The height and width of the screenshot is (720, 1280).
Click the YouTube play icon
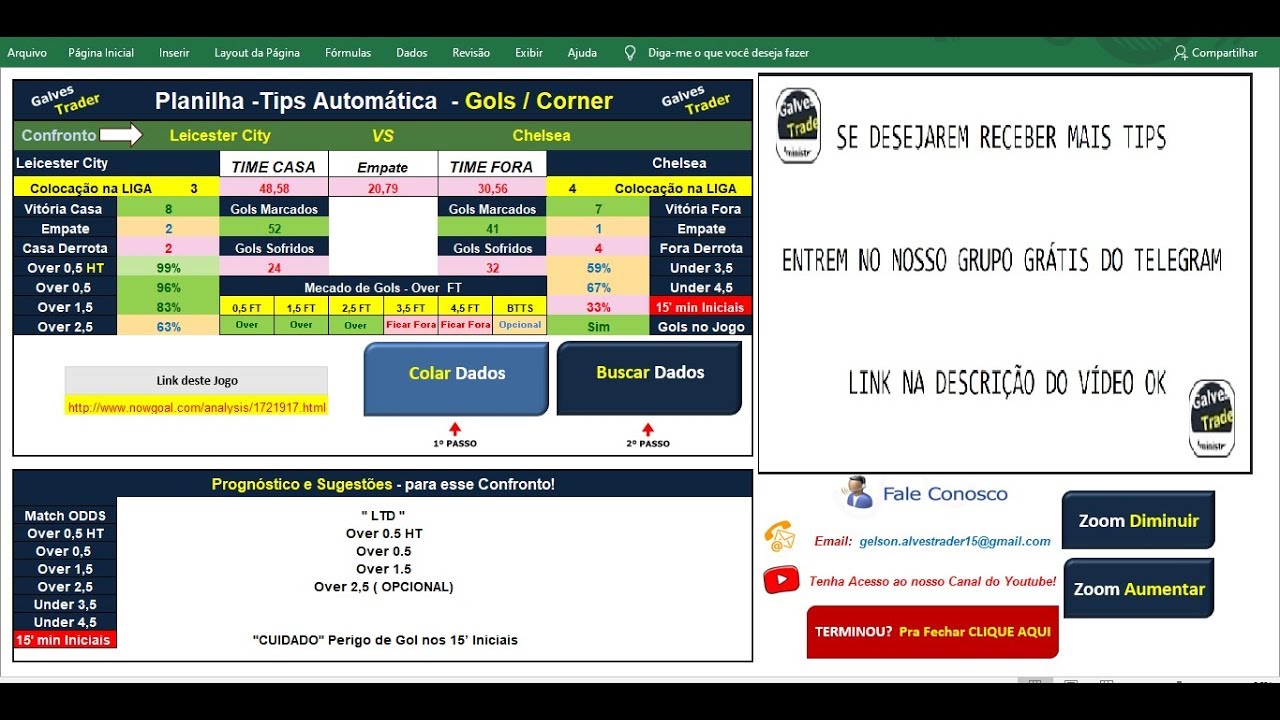tap(781, 580)
